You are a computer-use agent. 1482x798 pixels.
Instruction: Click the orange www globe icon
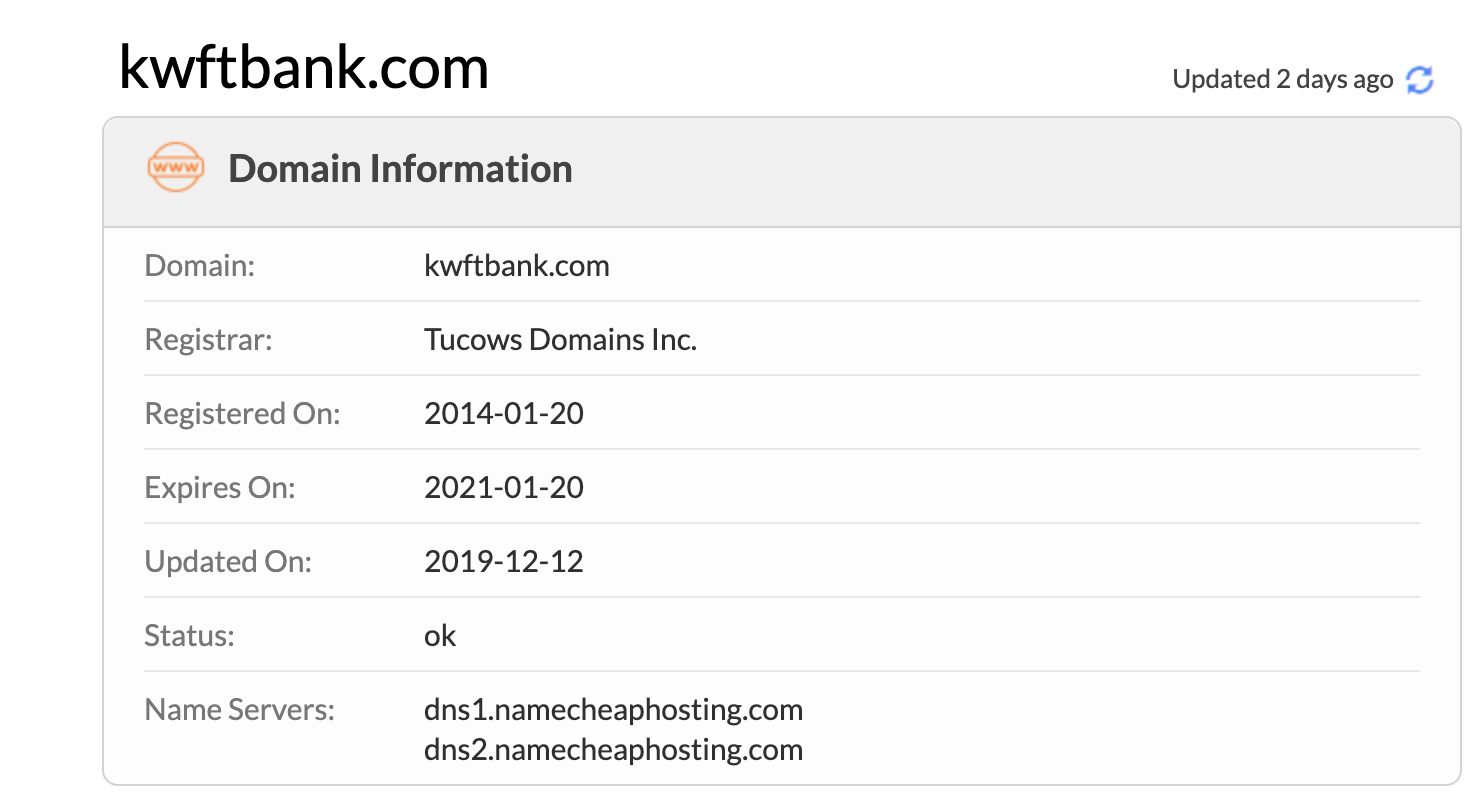(175, 168)
